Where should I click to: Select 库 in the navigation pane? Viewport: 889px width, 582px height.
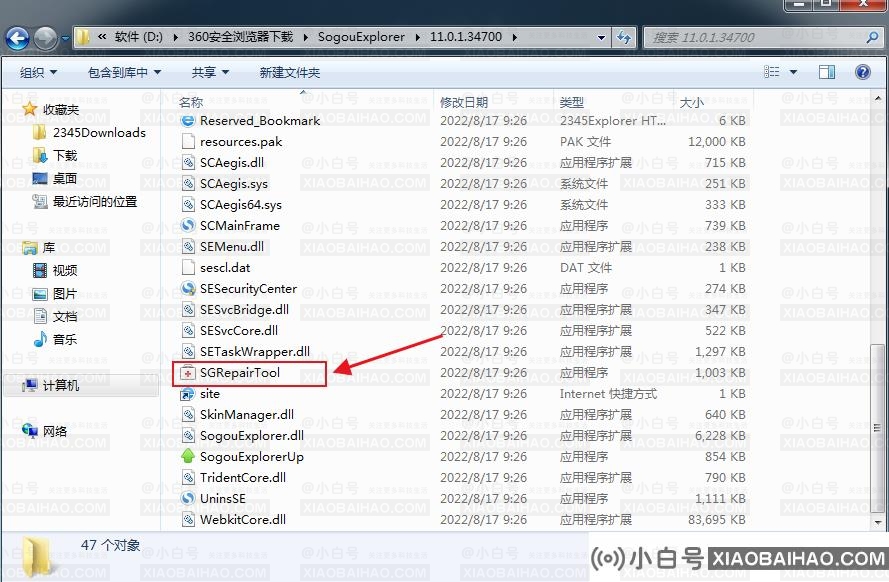click(x=49, y=248)
